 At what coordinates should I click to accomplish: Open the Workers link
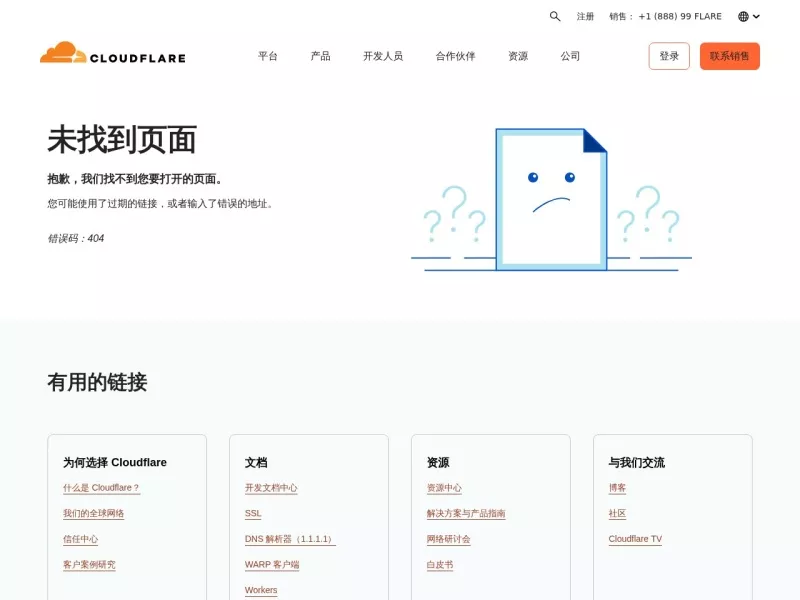(261, 590)
